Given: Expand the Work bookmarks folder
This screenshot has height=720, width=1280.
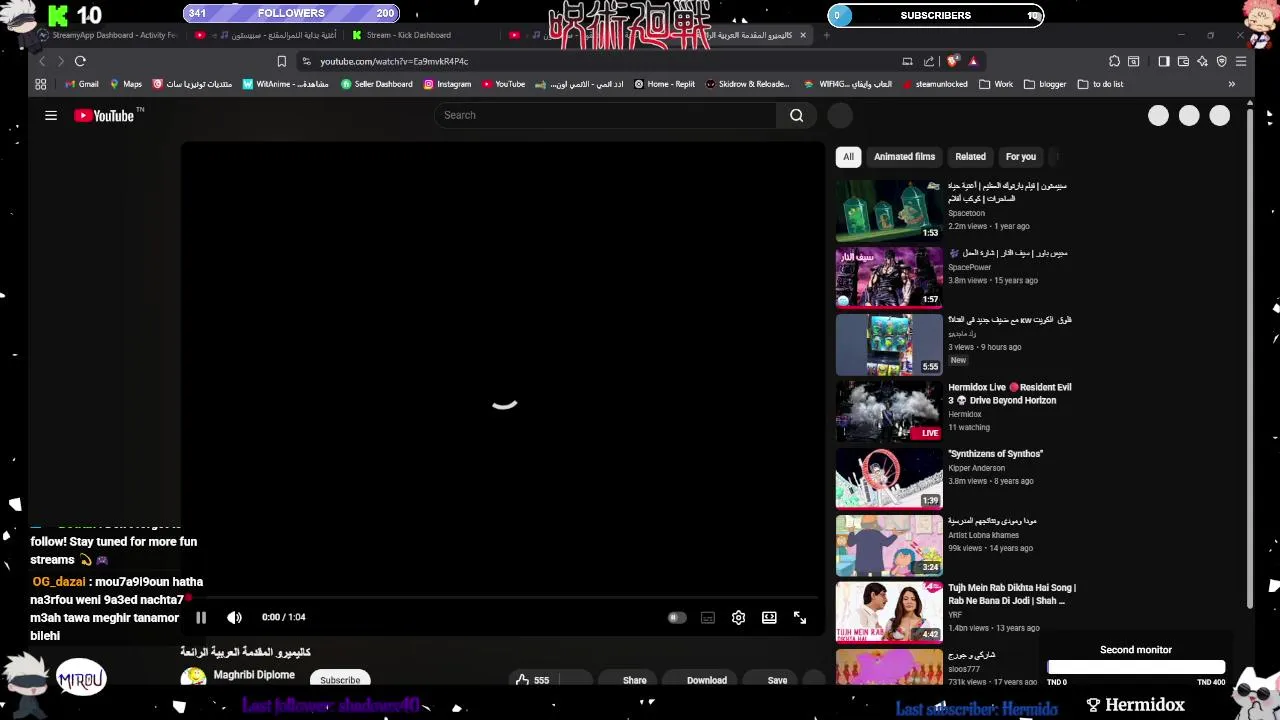Looking at the screenshot, I should pyautogui.click(x=997, y=84).
